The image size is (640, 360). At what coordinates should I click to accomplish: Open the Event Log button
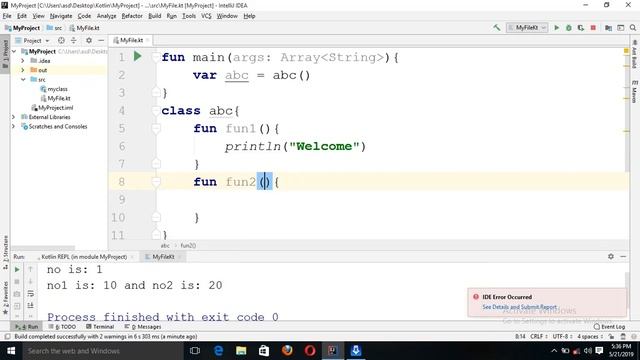point(609,327)
